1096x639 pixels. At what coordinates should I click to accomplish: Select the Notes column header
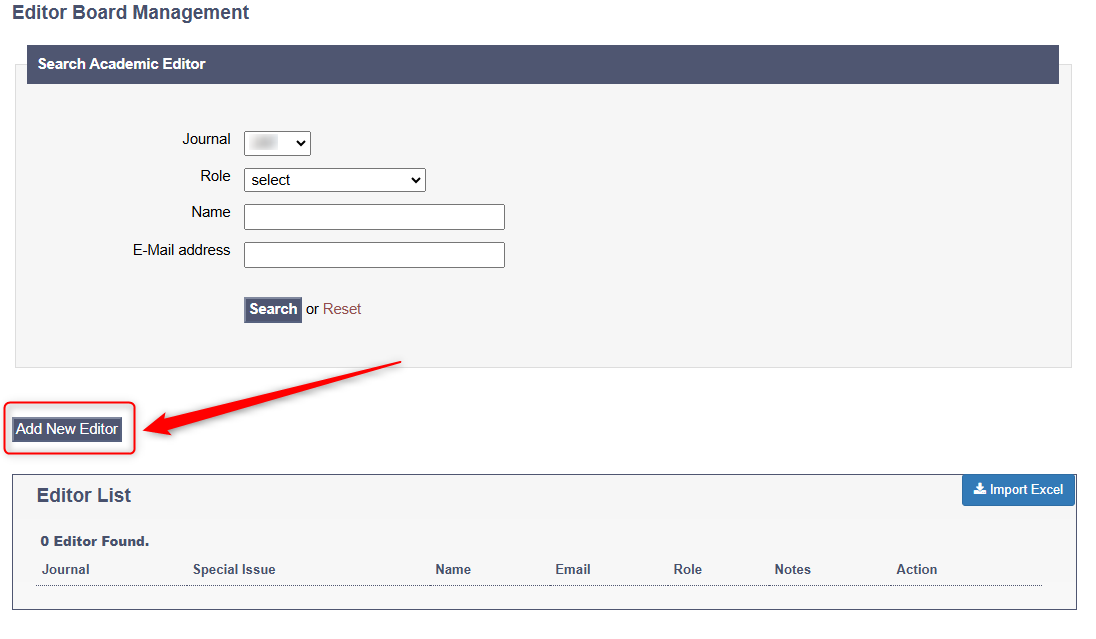[x=792, y=569]
